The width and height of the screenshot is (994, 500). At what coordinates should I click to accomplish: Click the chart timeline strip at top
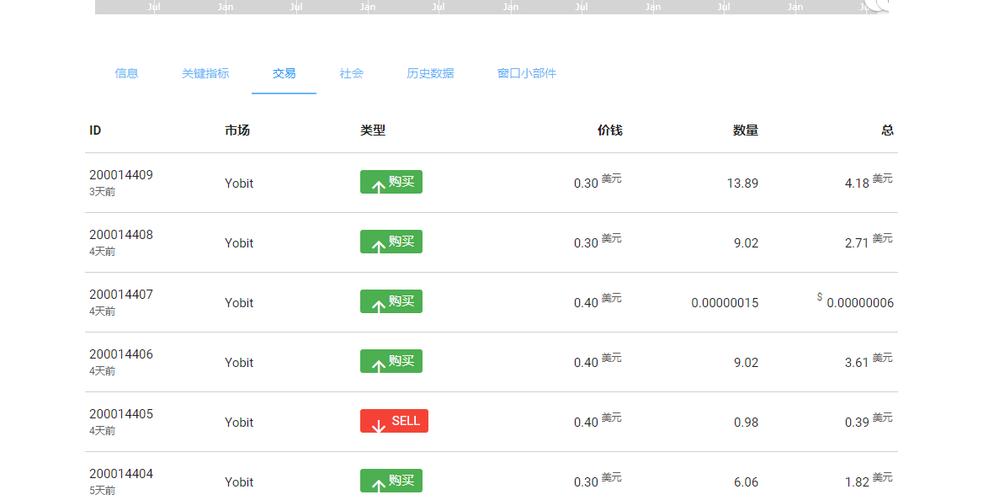tap(490, 7)
